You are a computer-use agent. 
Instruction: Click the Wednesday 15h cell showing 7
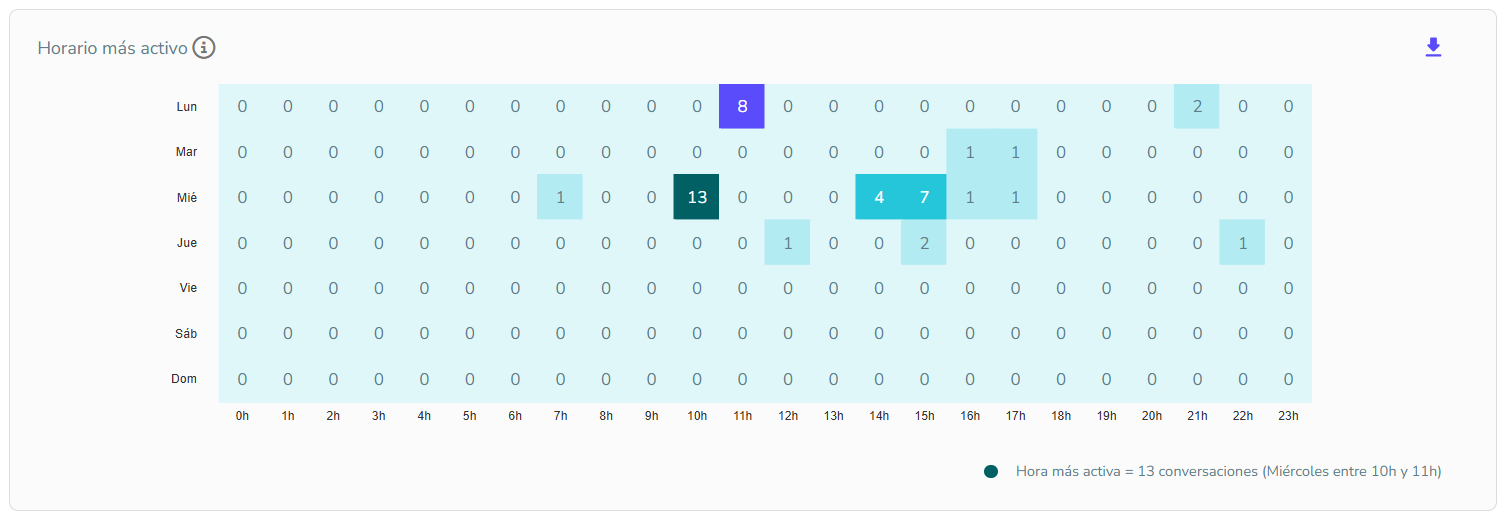coord(924,197)
